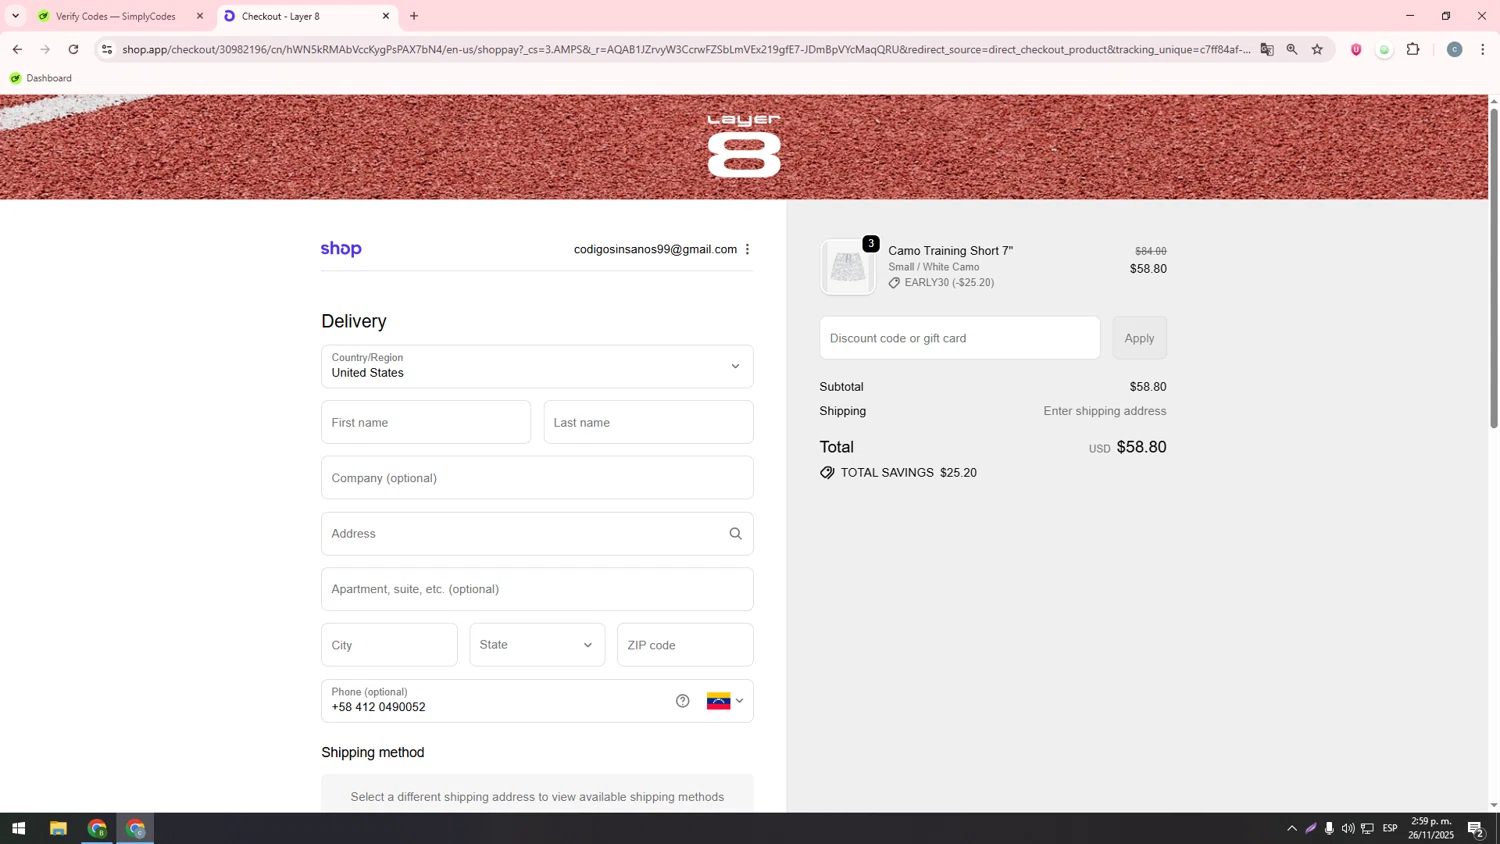The height and width of the screenshot is (844, 1500).
Task: Open File Explorer from taskbar
Action: coord(58,829)
